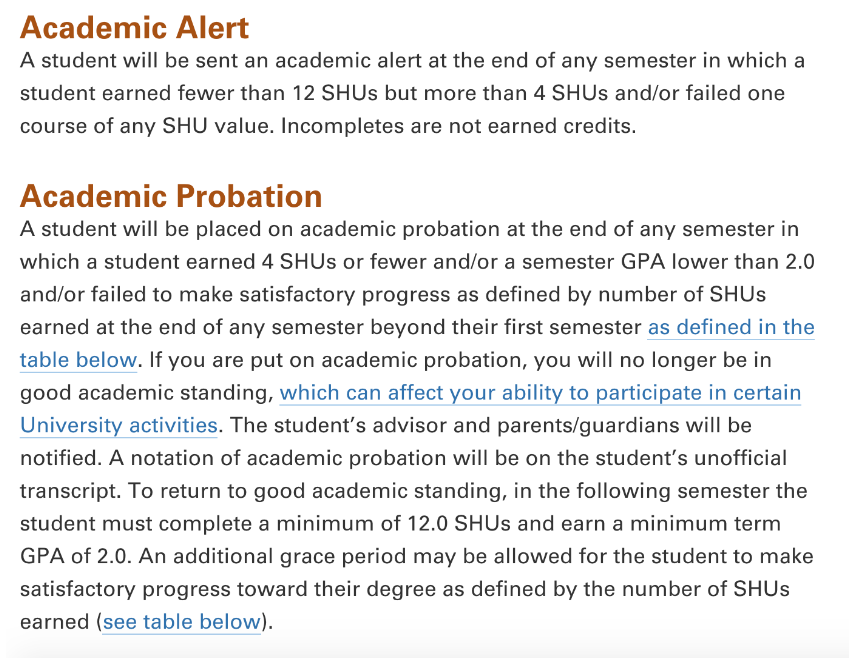The width and height of the screenshot is (865, 658).
Task: Click the "University activities" link text
Action: (x=118, y=425)
